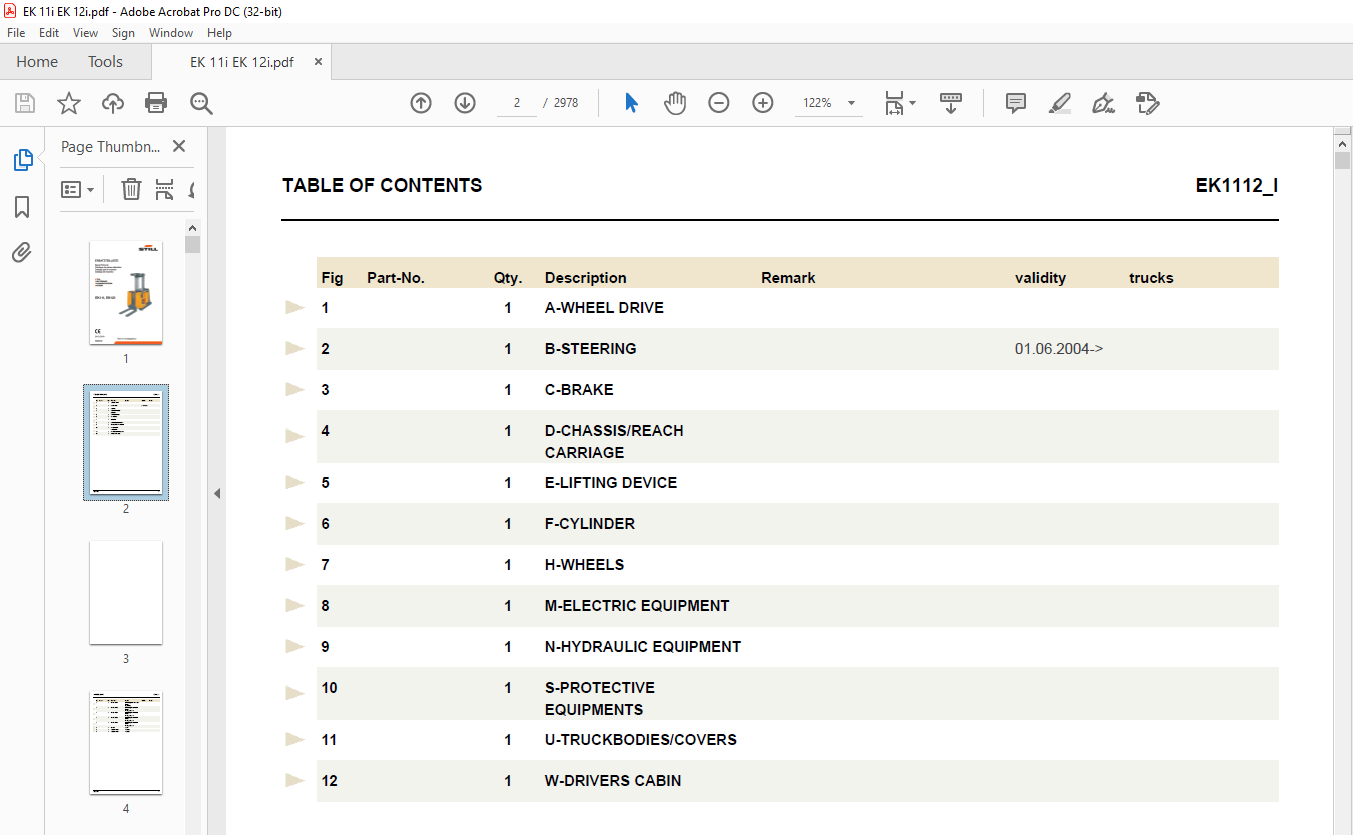
Task: Open the File menu
Action: click(16, 33)
